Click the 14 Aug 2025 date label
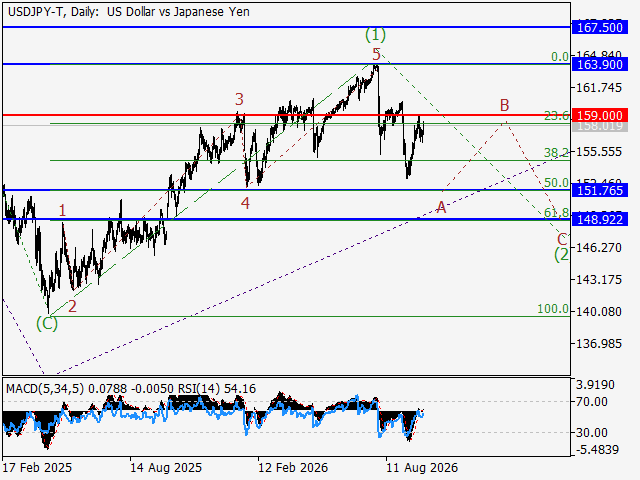The image size is (640, 480). point(166,467)
